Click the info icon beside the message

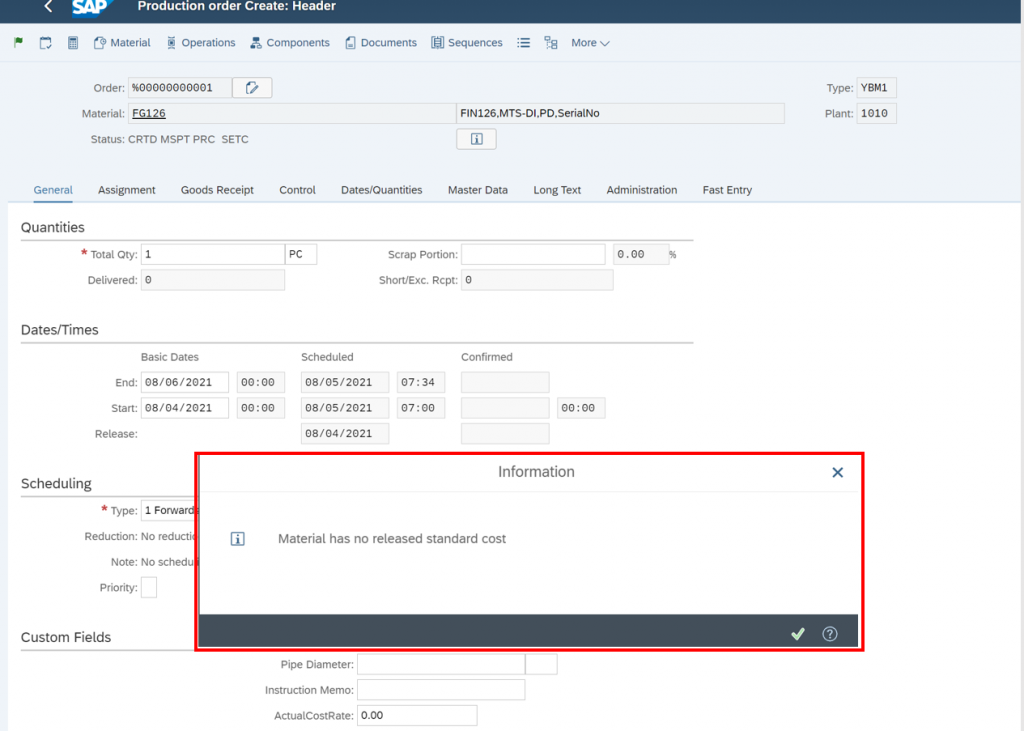[x=238, y=539]
